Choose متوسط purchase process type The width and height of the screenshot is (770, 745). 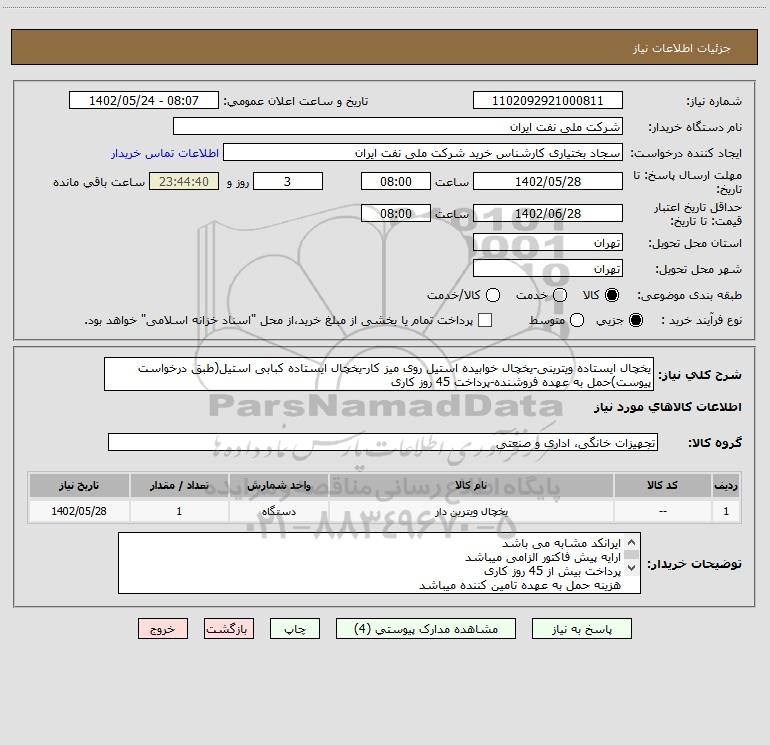click(577, 320)
